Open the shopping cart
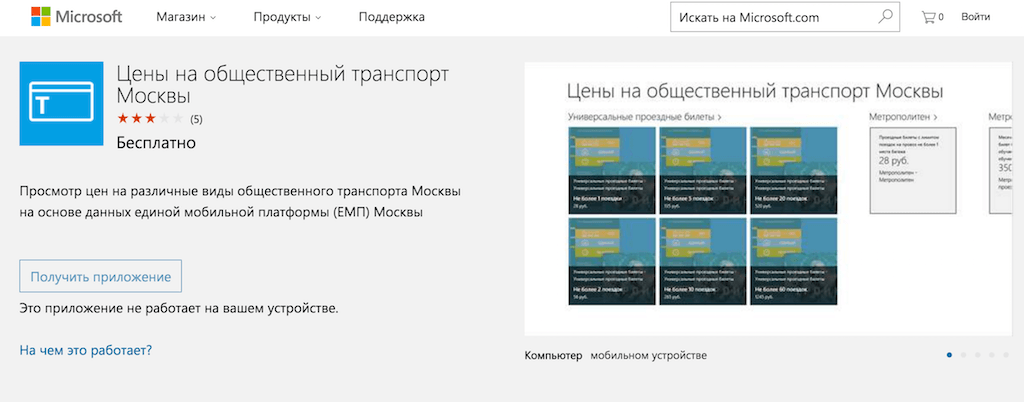 coord(932,17)
